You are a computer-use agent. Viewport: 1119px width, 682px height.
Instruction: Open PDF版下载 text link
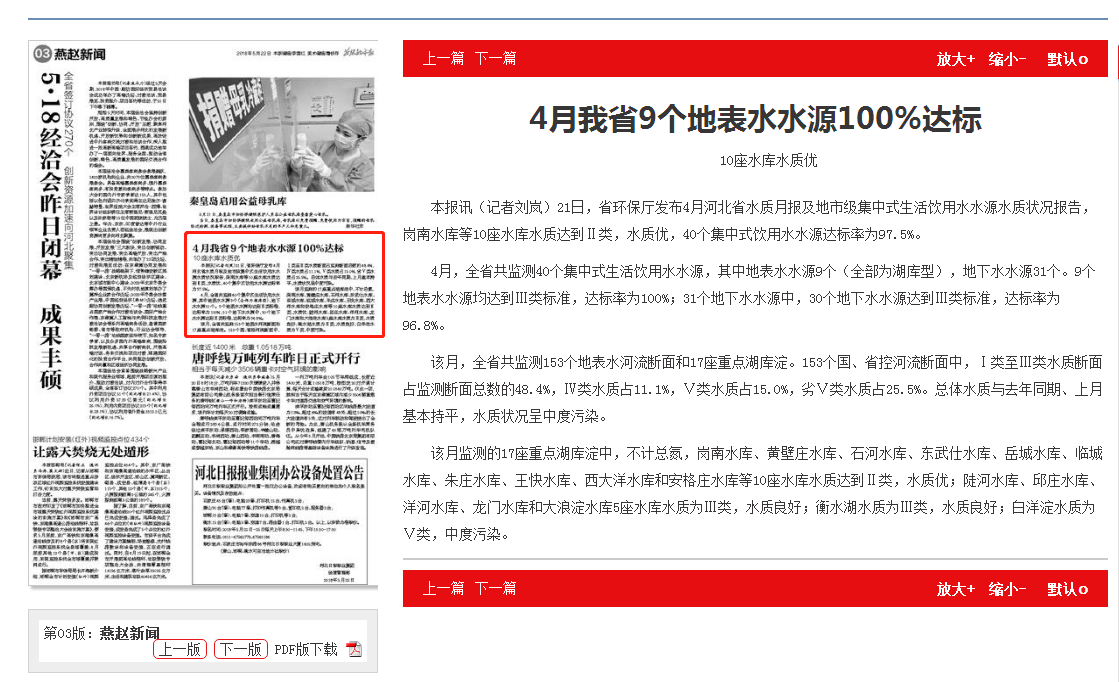tap(306, 650)
